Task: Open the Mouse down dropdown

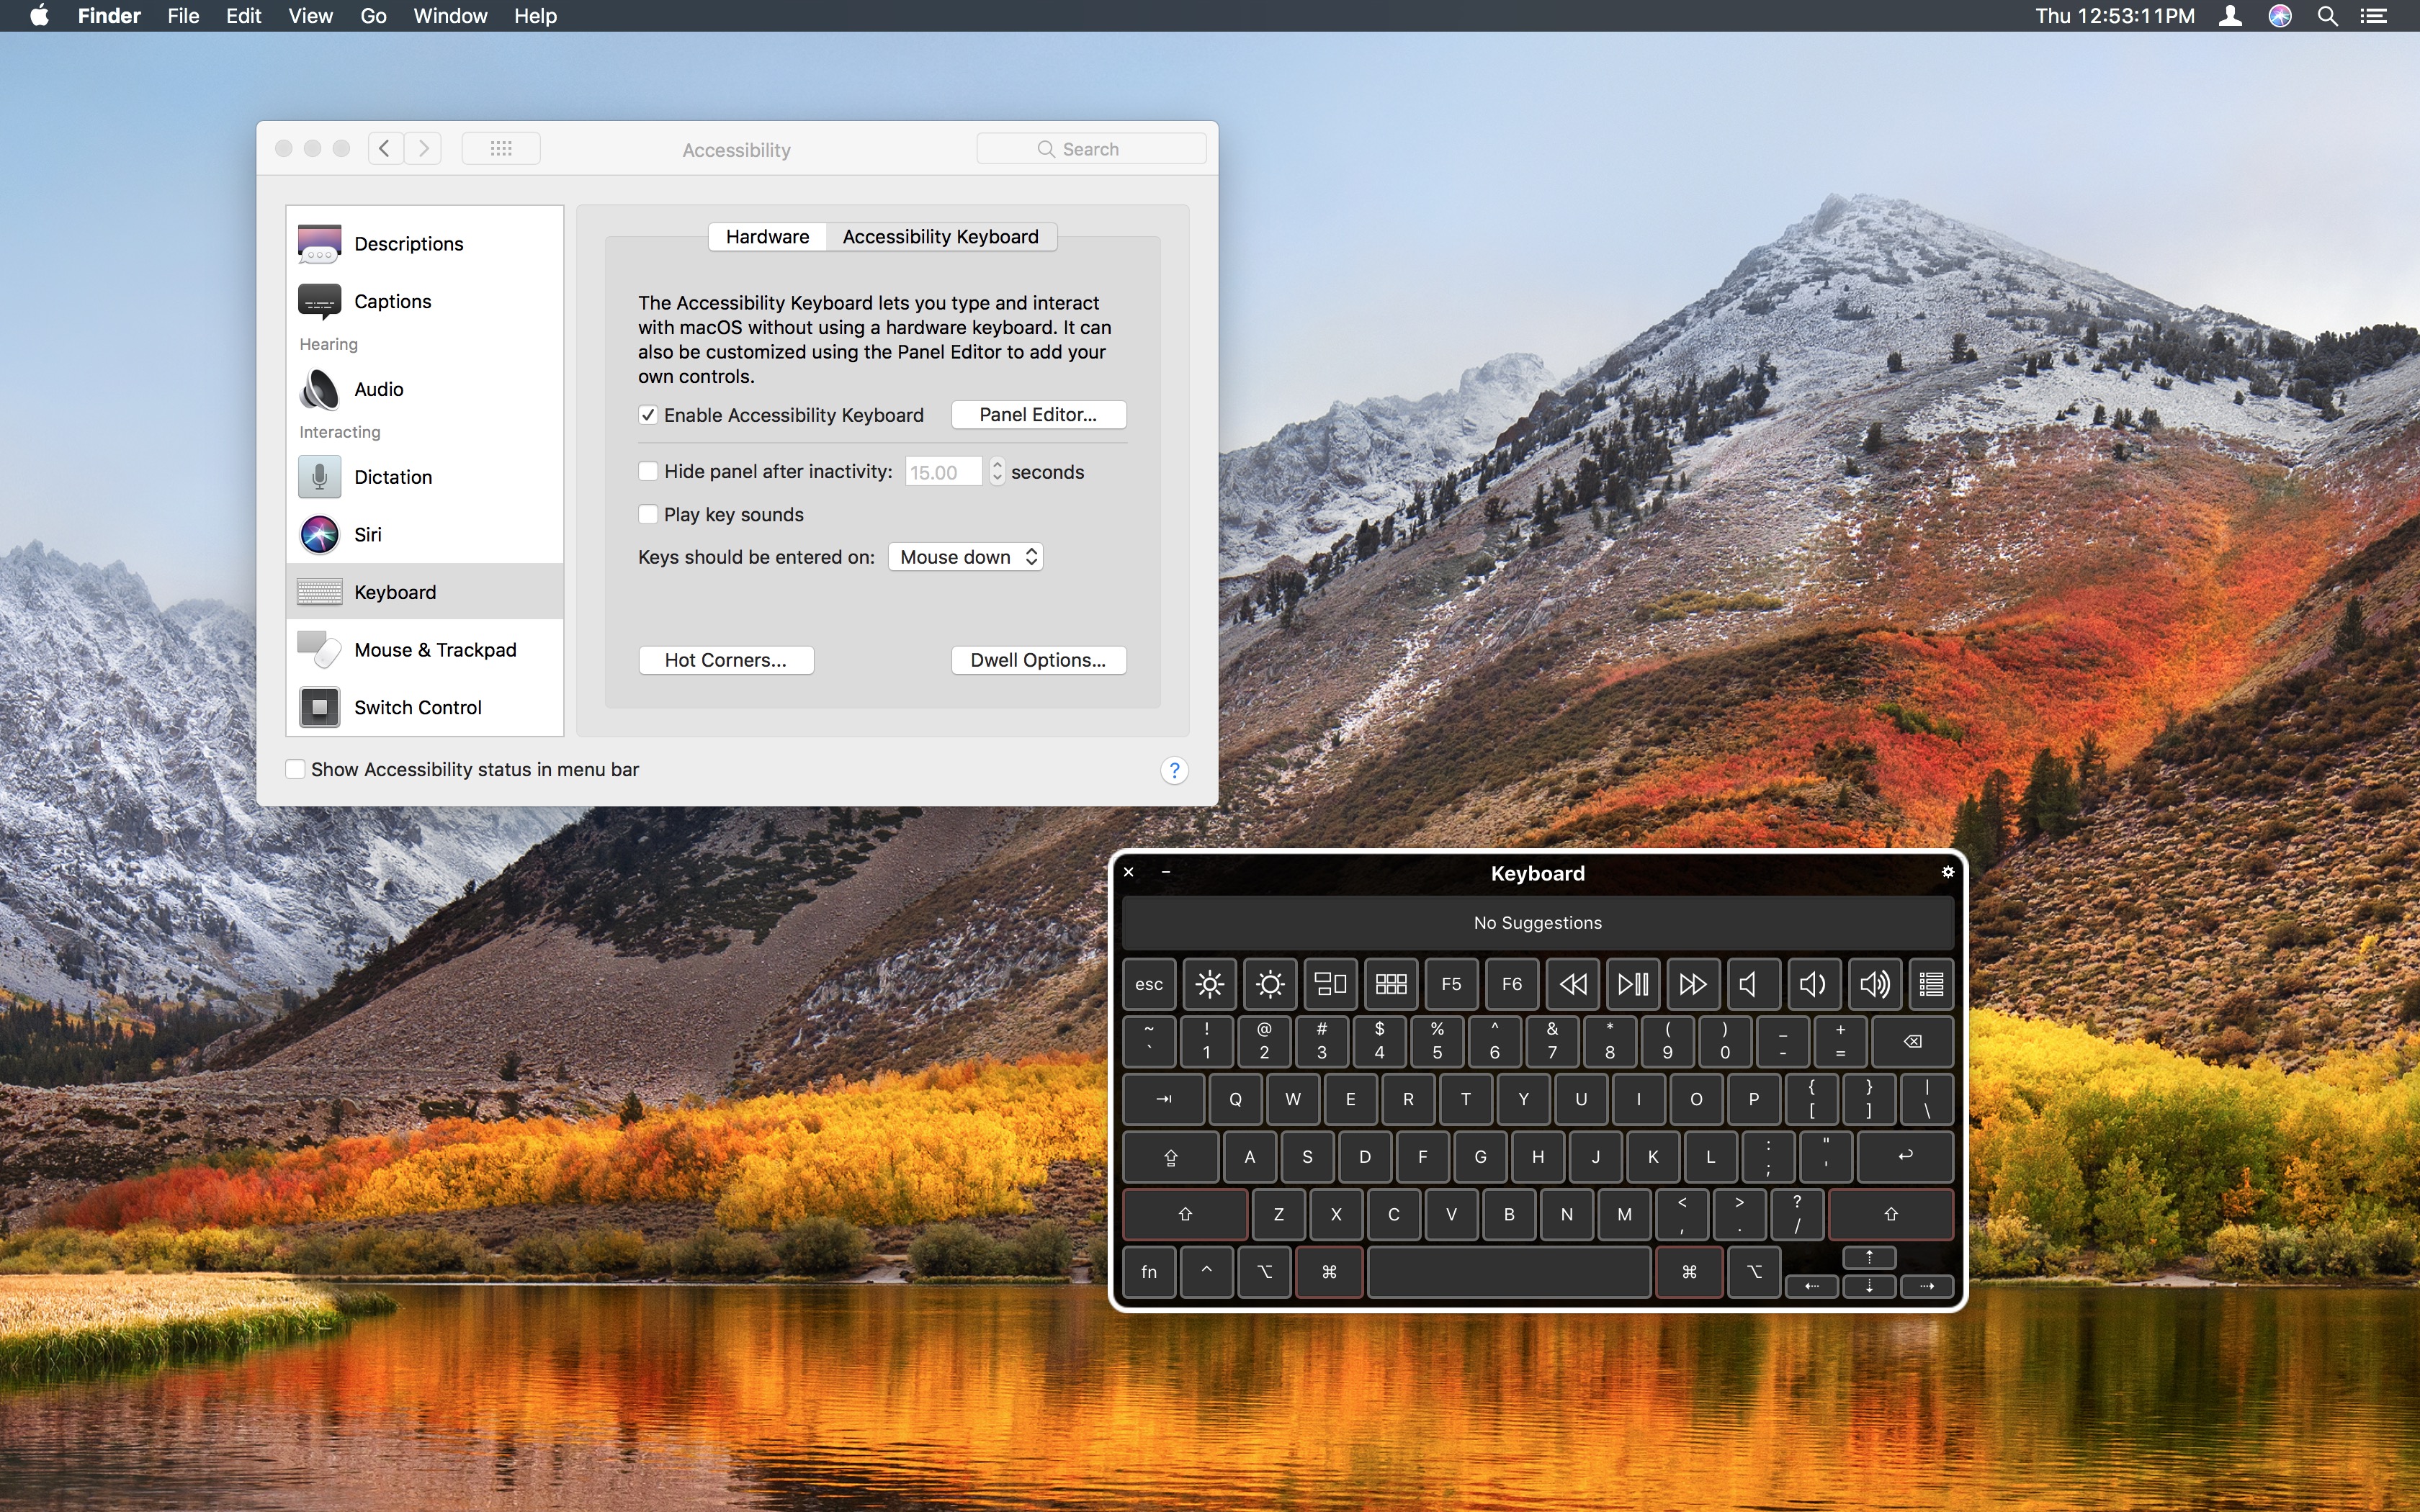Action: click(966, 557)
